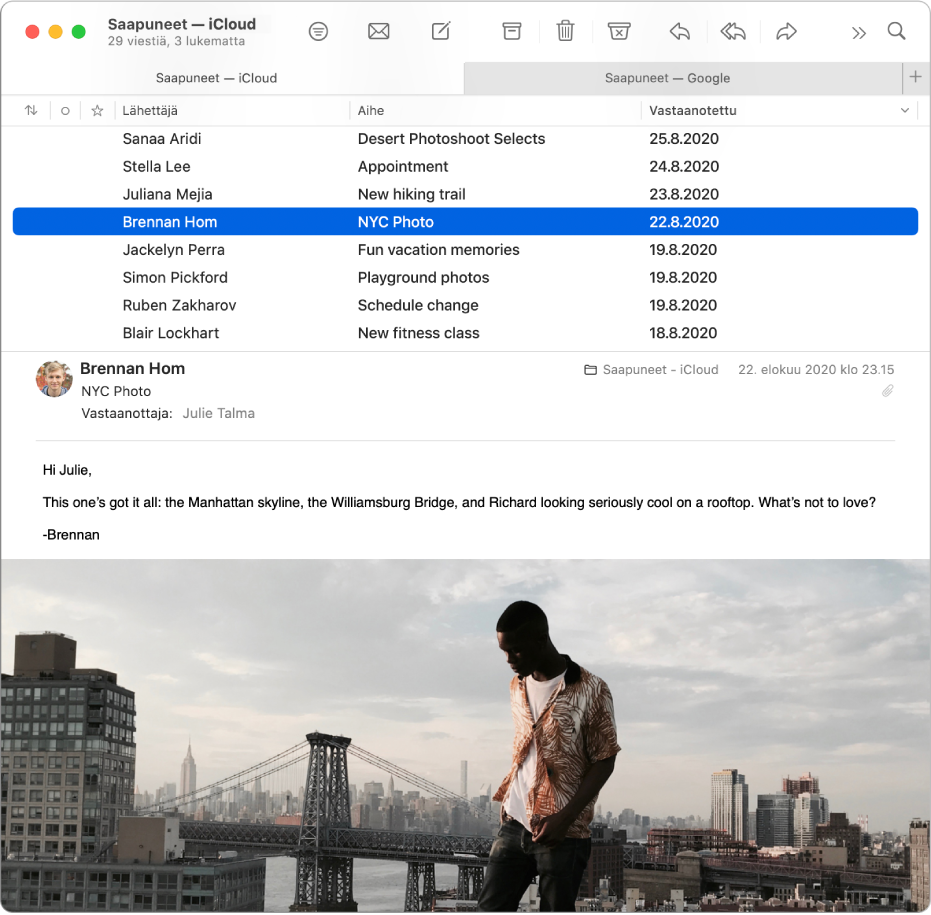Click the attachment paperclip in message header
The image size is (931, 915).
point(887,391)
